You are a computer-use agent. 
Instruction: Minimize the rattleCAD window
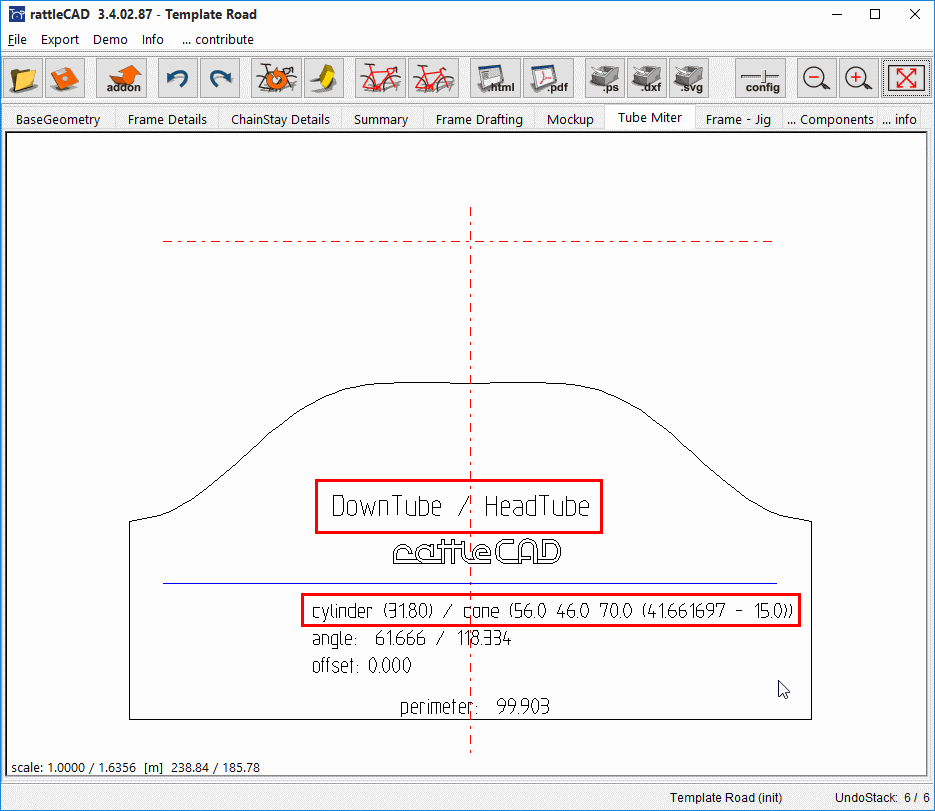click(837, 14)
